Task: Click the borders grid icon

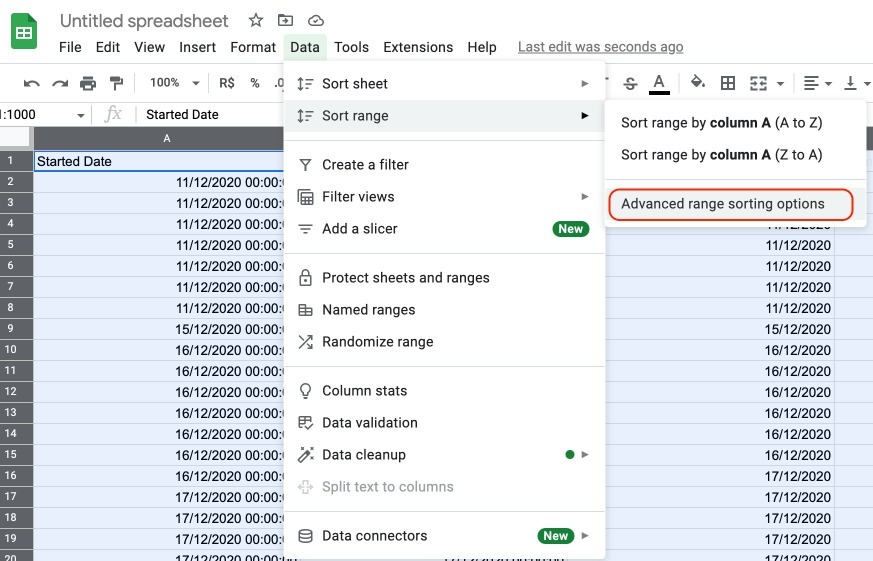Action: click(728, 83)
